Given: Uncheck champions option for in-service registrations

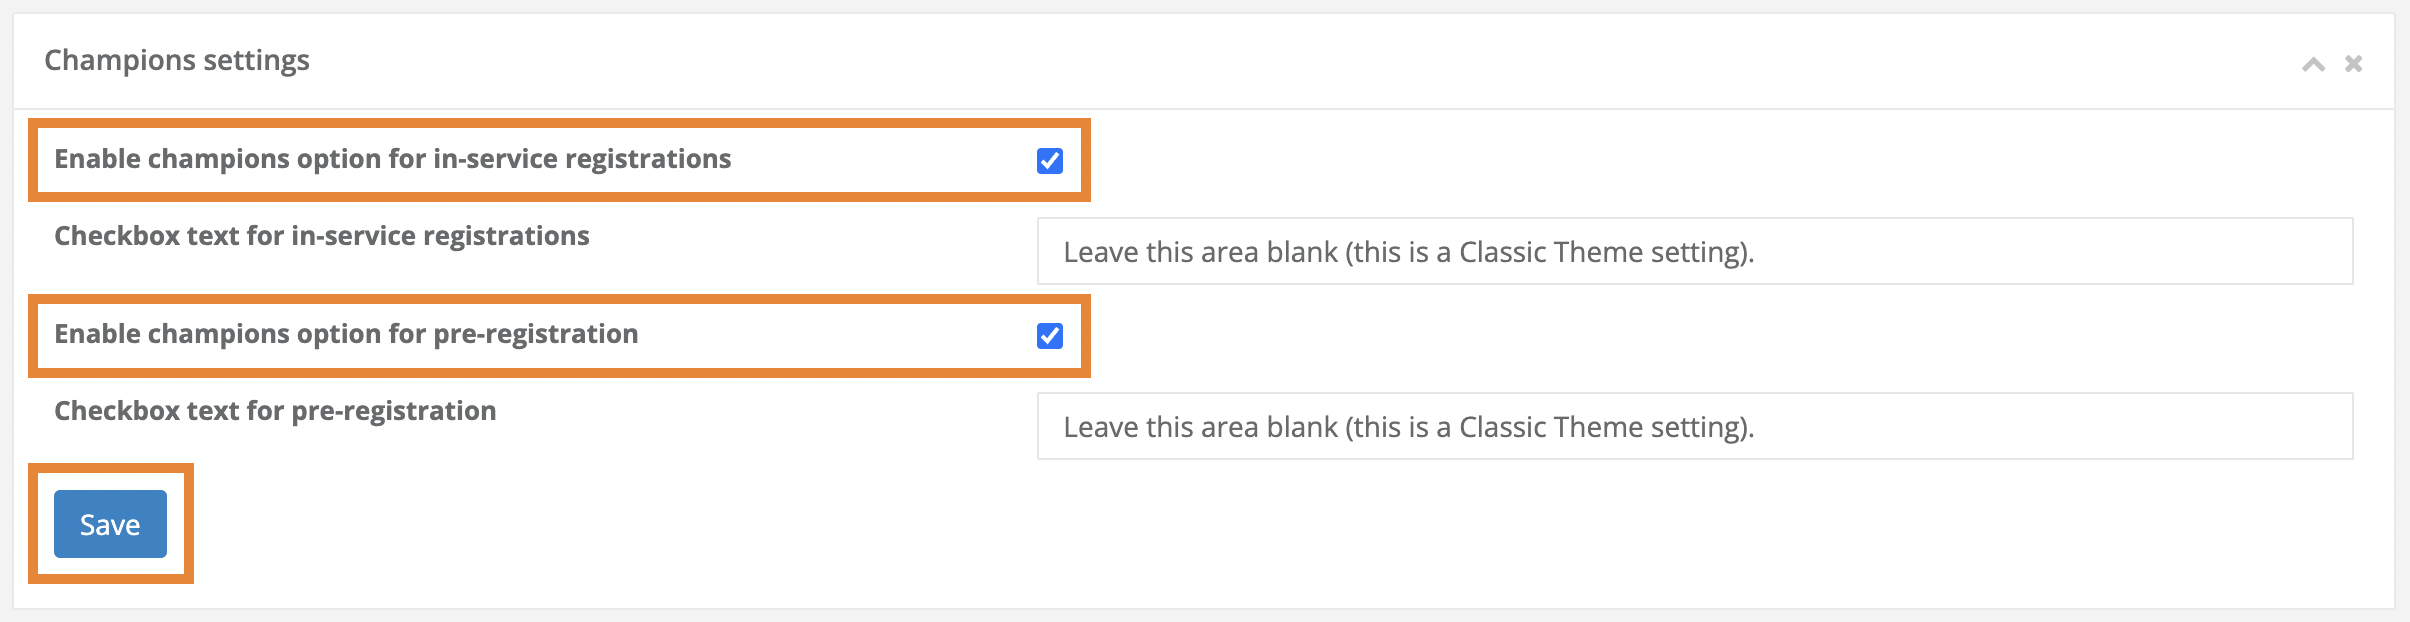Looking at the screenshot, I should tap(1050, 161).
